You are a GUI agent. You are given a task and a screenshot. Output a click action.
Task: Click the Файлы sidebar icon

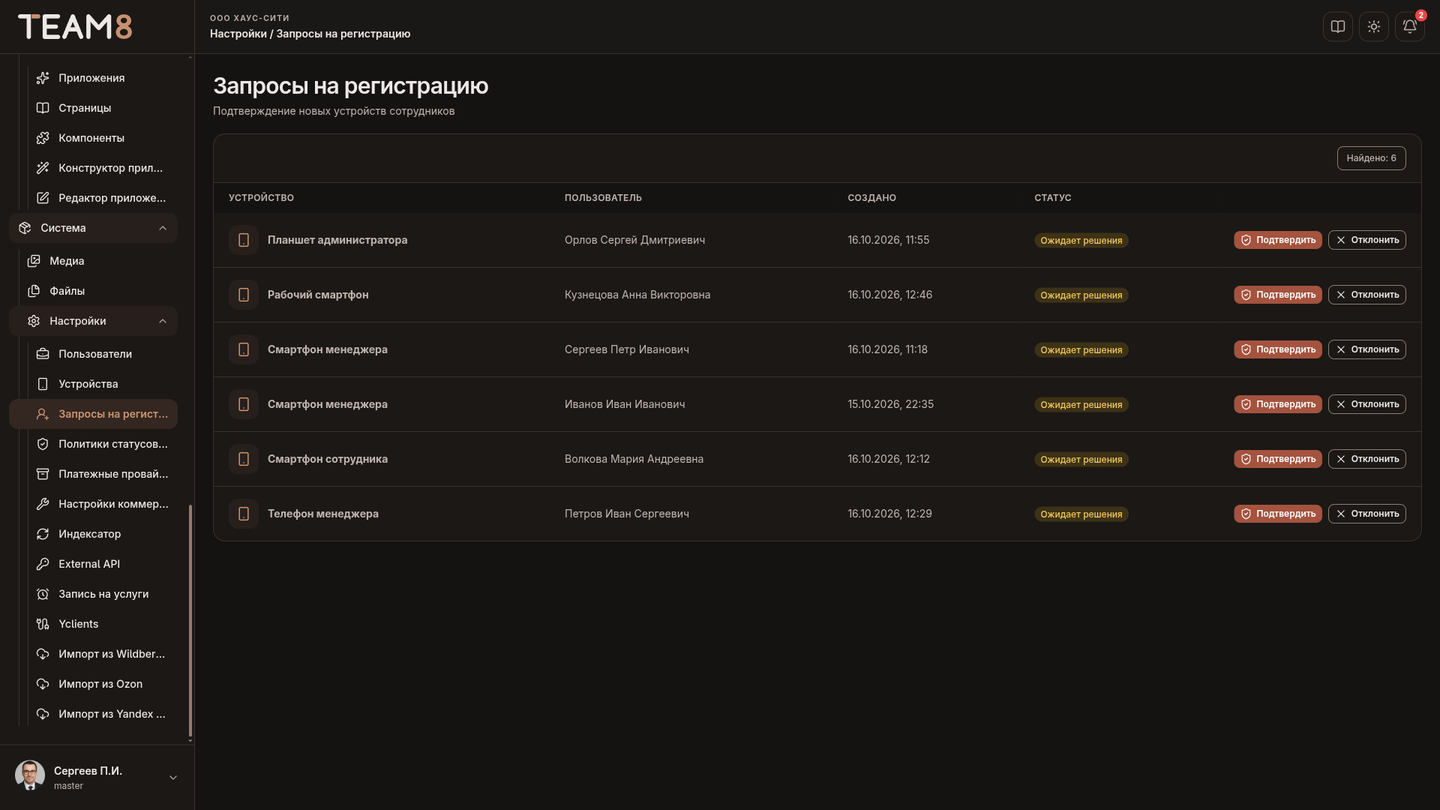coord(34,291)
